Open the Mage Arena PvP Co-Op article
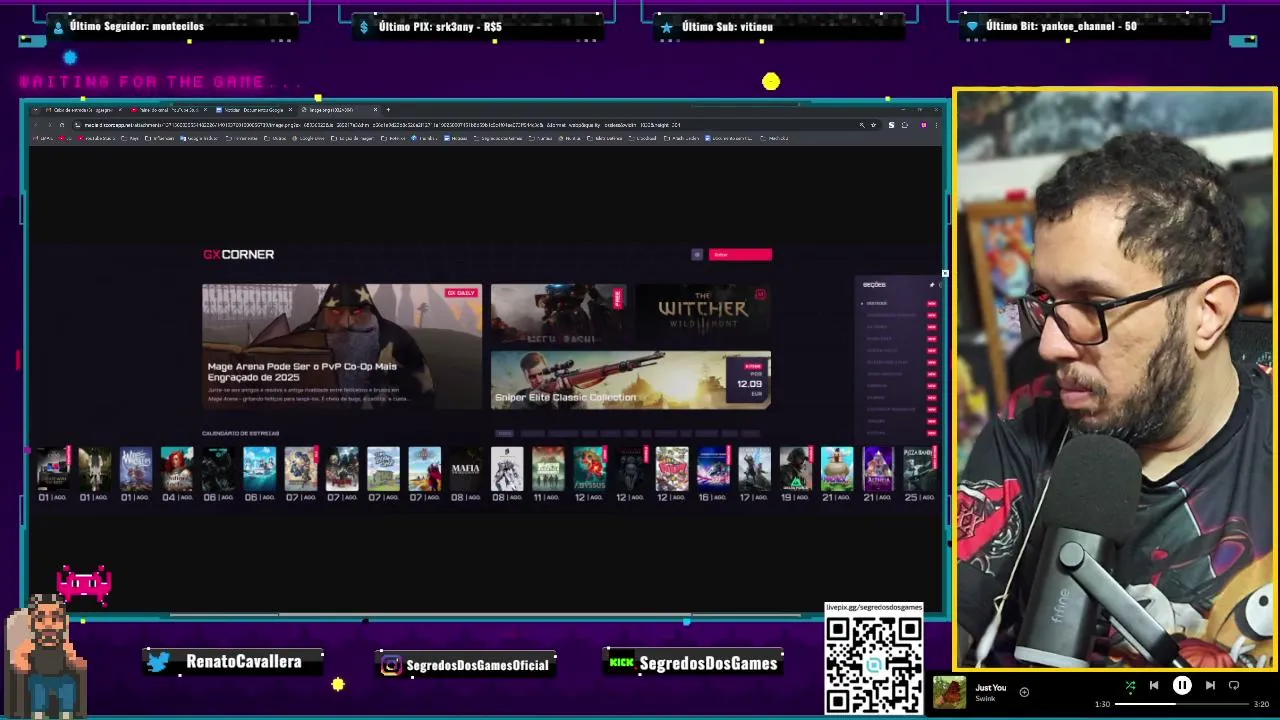This screenshot has height=720, width=1280. pyautogui.click(x=341, y=346)
